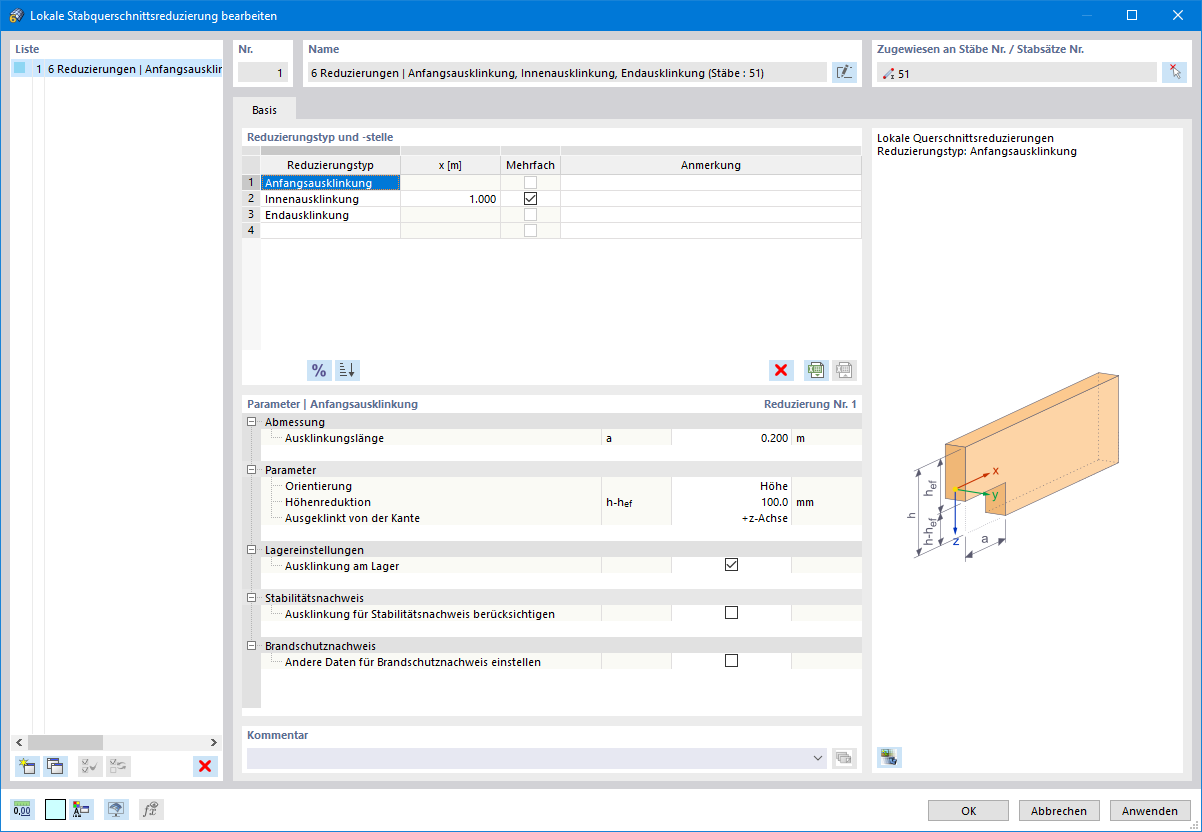Screen dimensions: 1202x832
Task: Click the units and decimals 0.00 icon
Action: click(22, 810)
